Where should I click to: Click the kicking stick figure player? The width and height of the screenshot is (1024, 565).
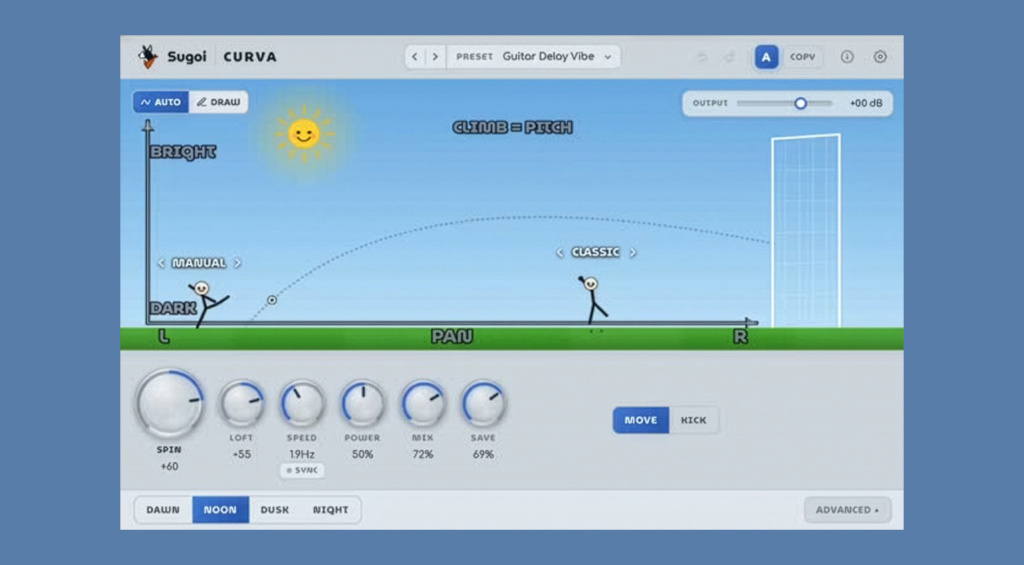point(208,304)
